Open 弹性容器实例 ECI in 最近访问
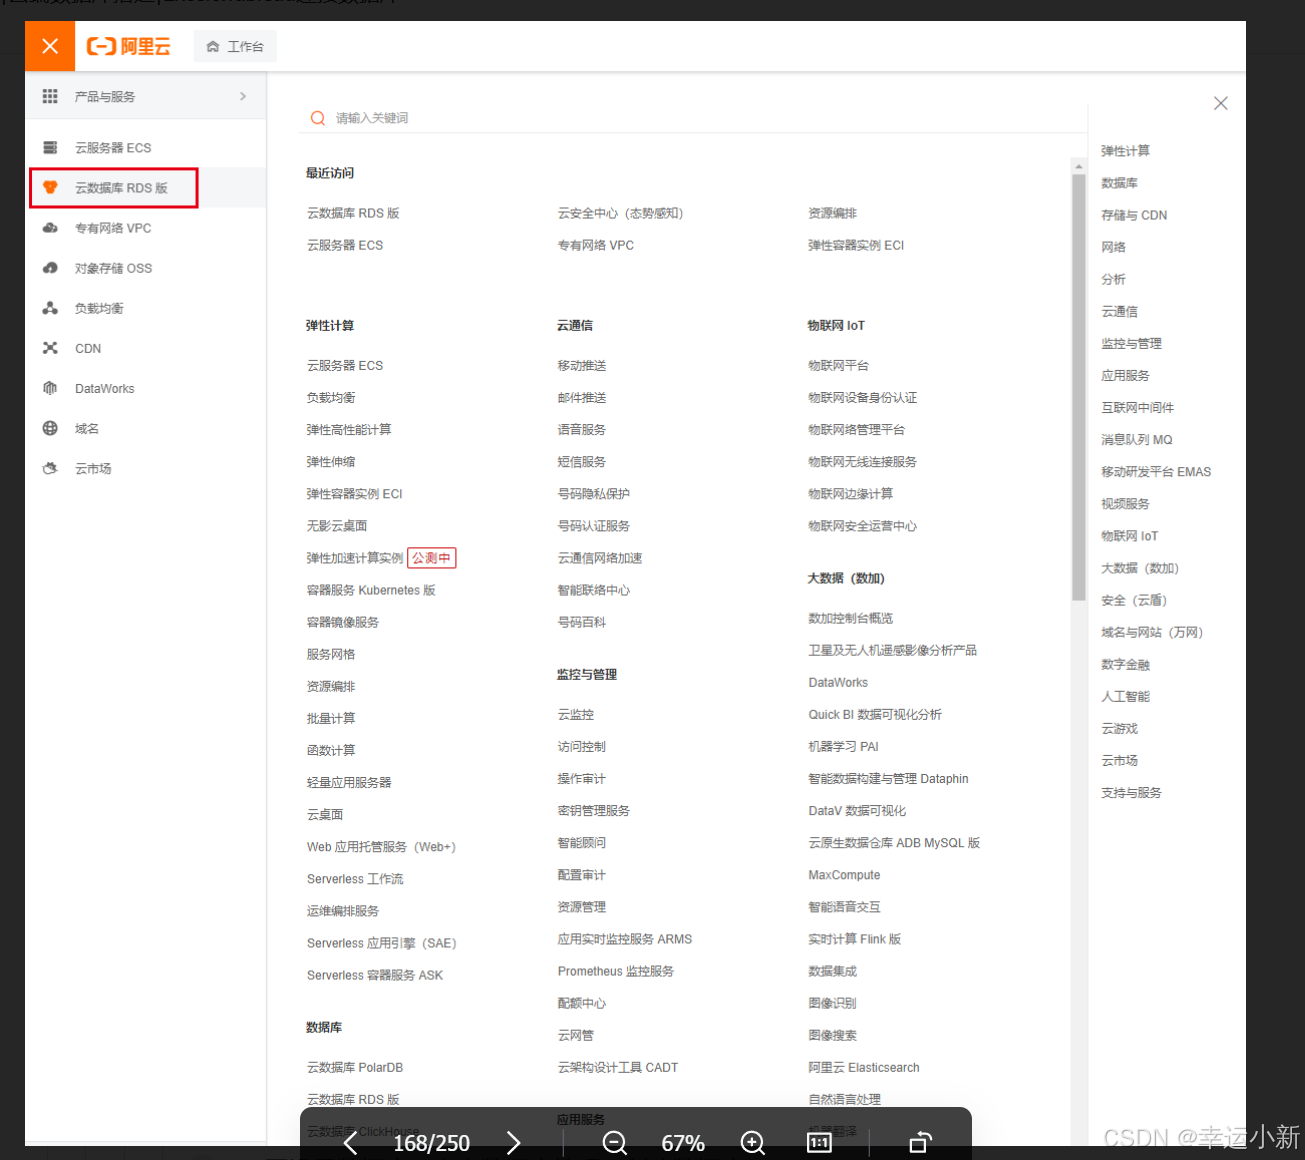 click(856, 245)
